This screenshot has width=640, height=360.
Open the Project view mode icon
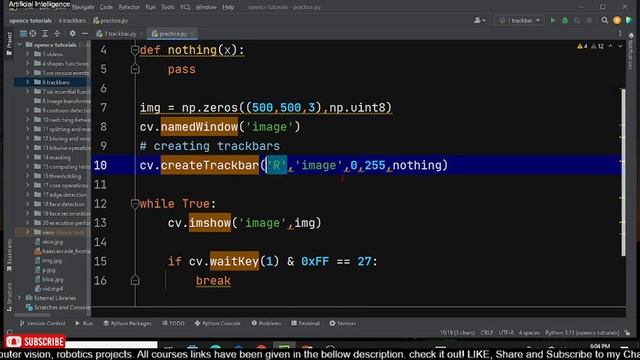(x=23, y=33)
